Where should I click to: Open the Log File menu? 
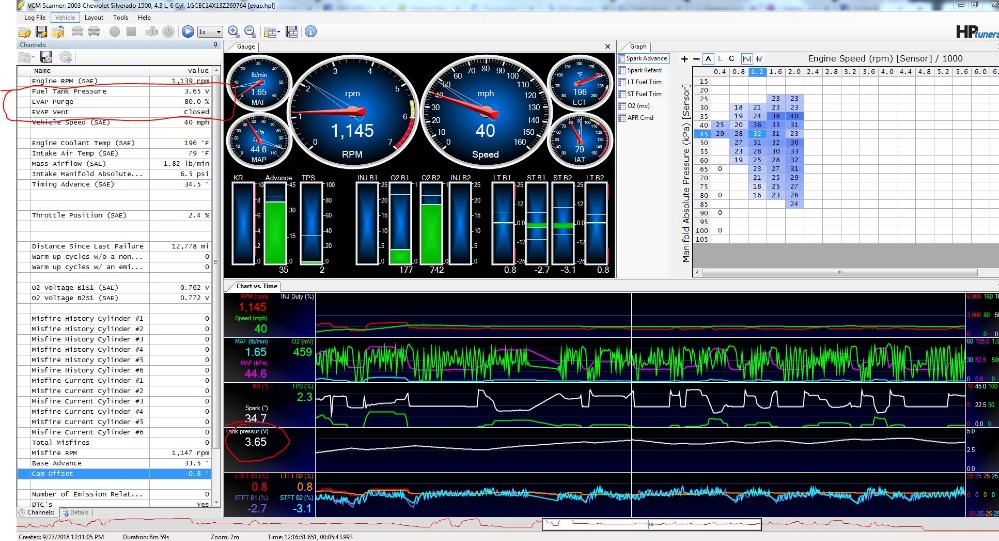[34, 18]
